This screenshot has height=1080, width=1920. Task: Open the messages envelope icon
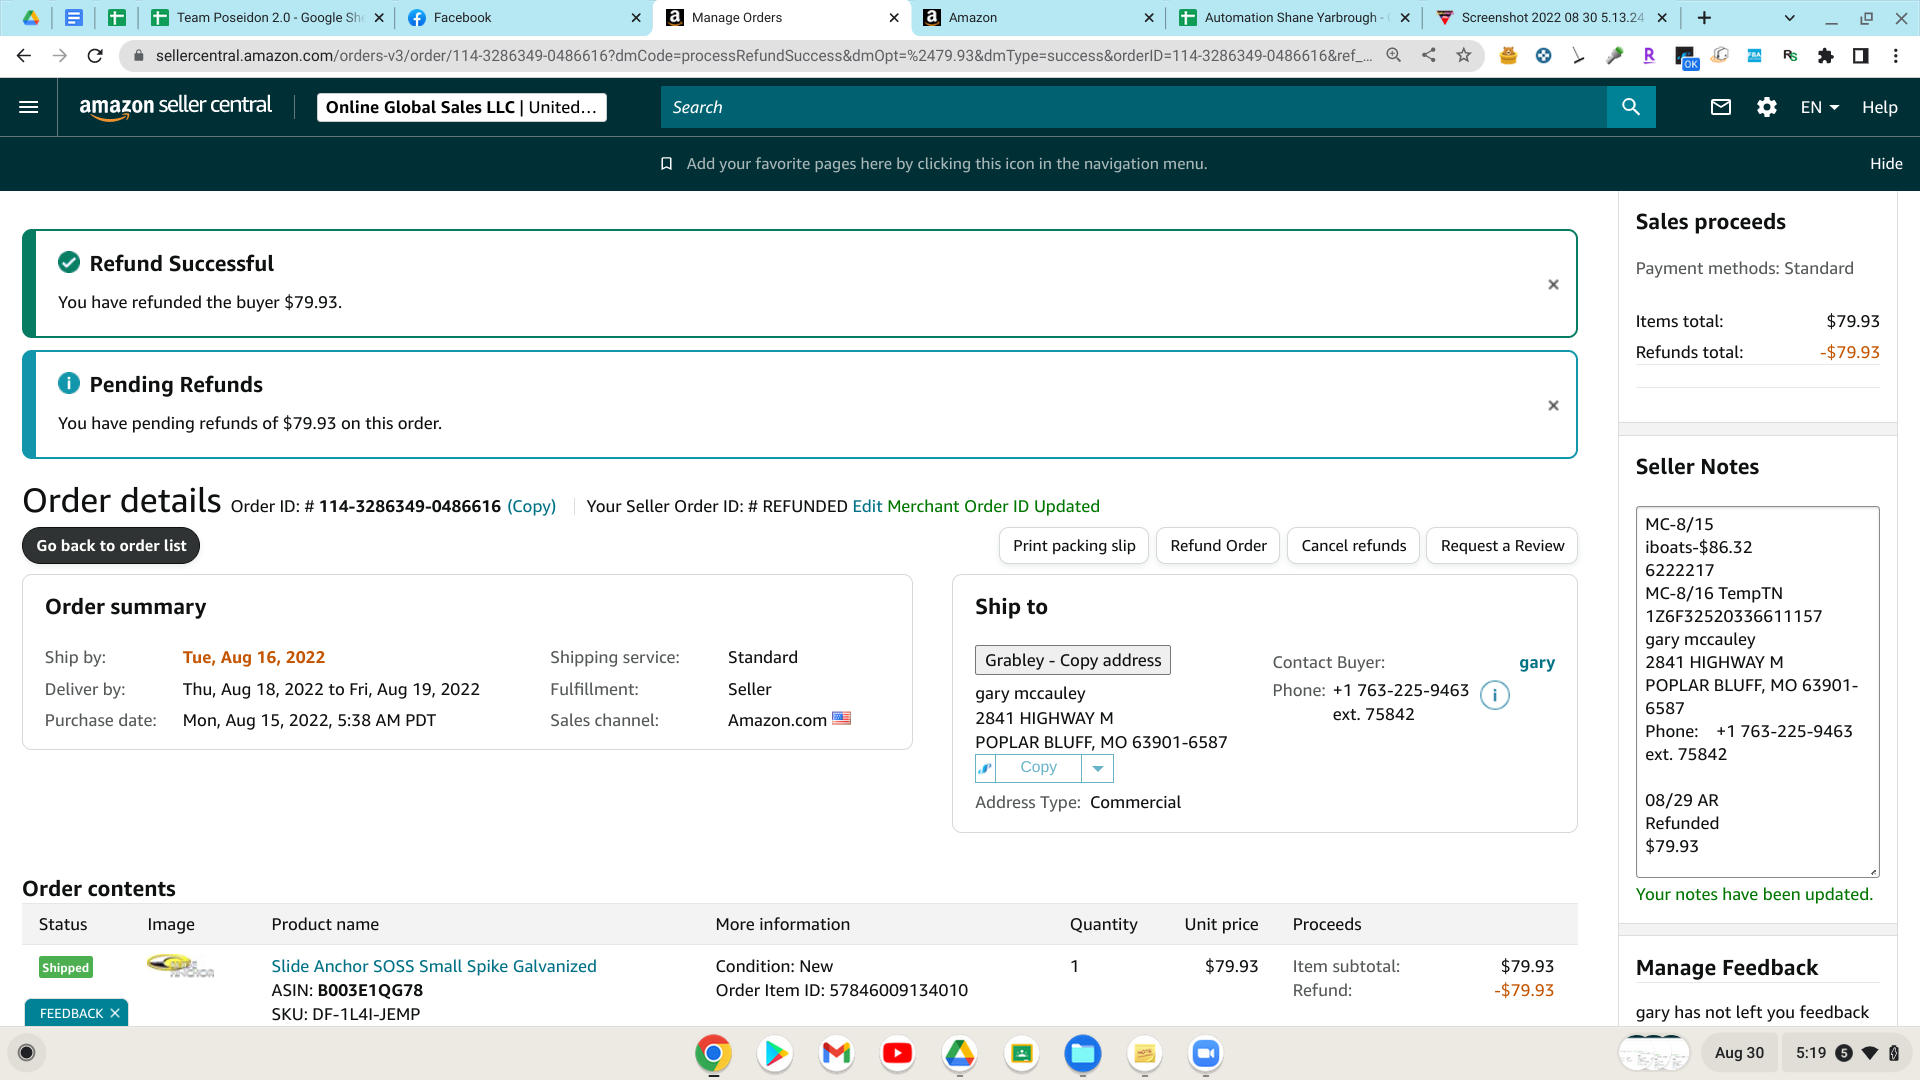1720,107
